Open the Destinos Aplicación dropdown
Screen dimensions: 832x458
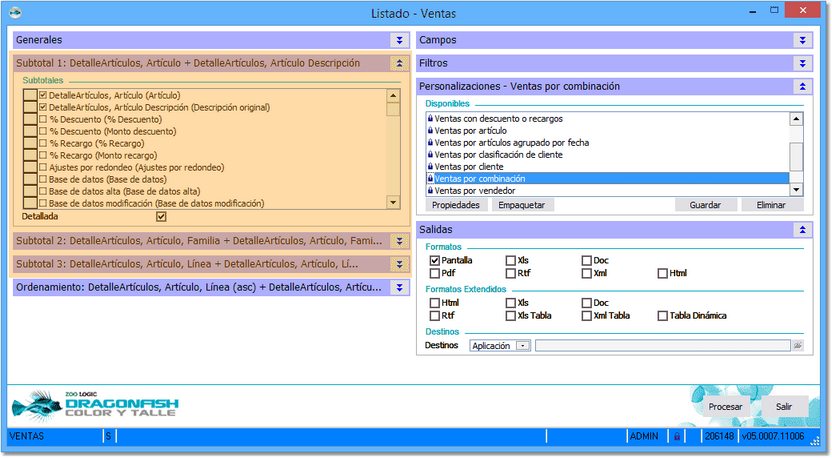[x=522, y=345]
